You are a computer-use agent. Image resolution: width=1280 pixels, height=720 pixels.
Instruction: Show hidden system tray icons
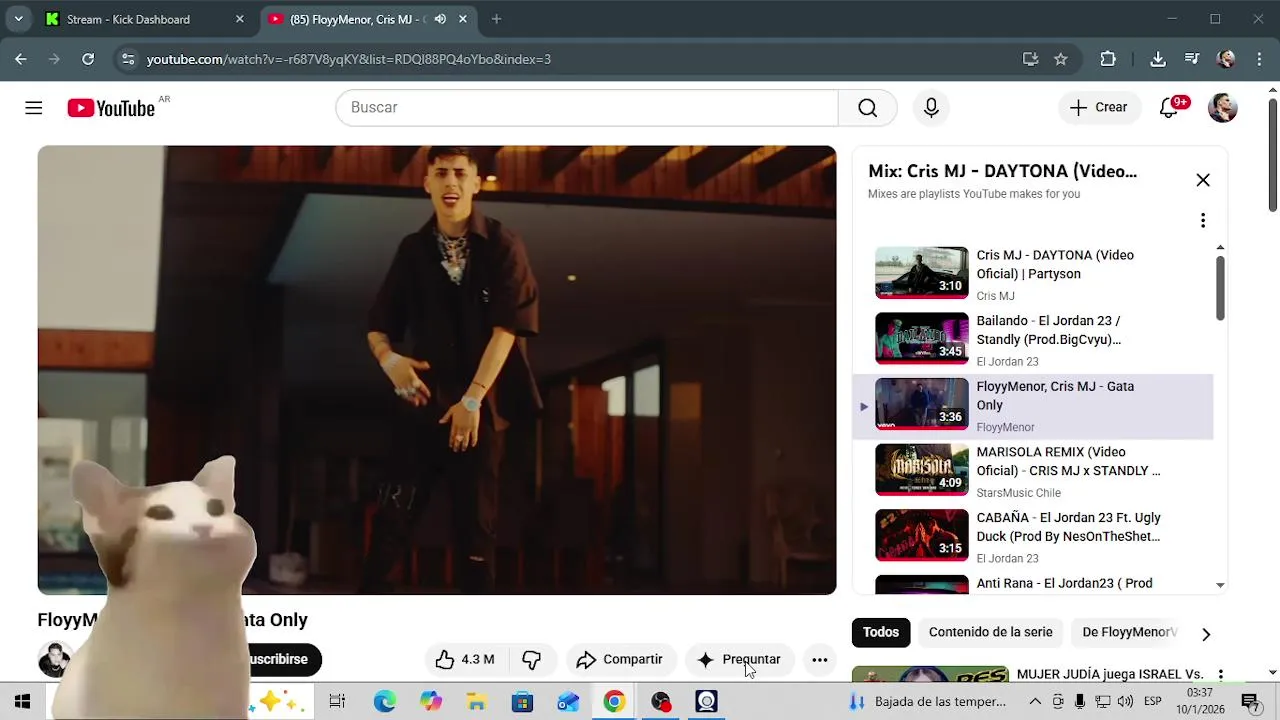1035,702
